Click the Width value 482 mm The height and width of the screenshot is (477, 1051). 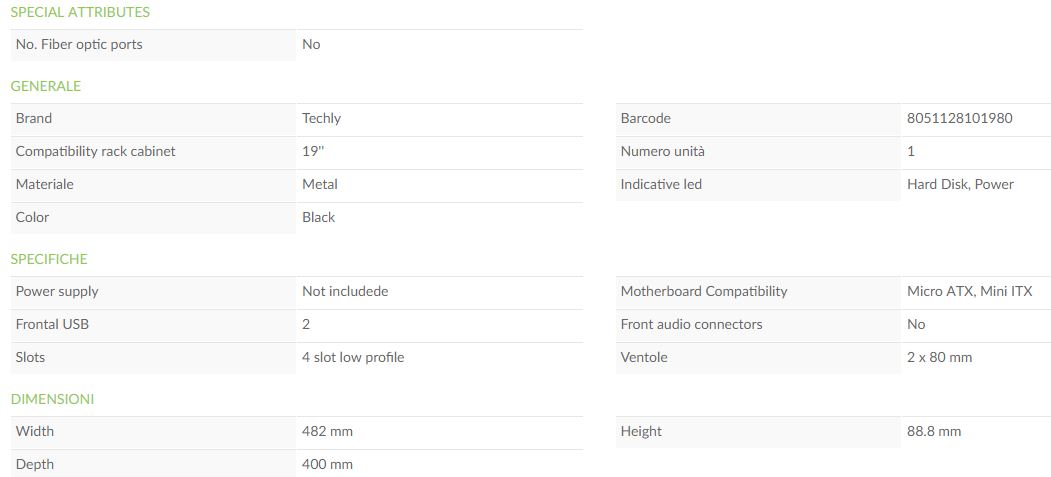pos(327,431)
